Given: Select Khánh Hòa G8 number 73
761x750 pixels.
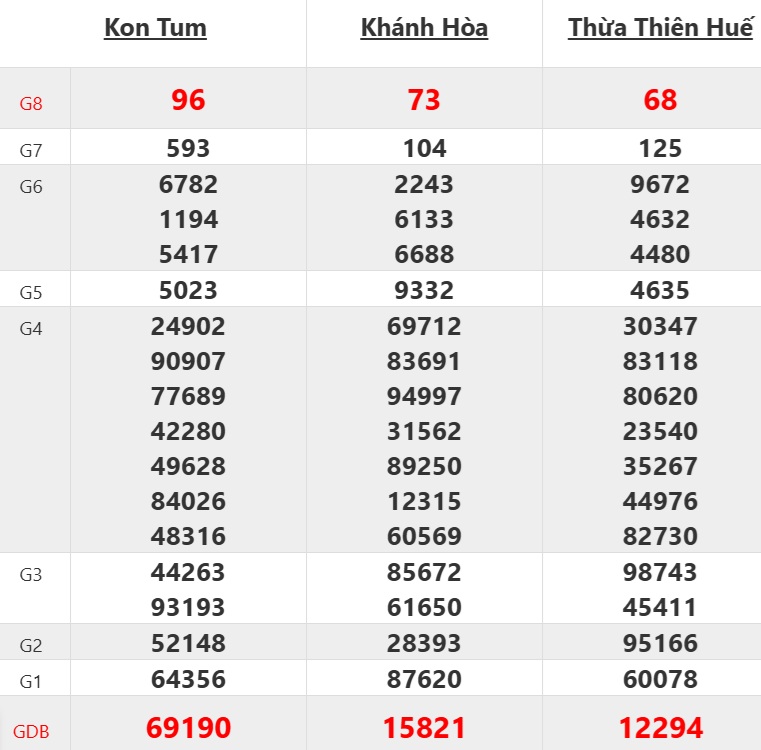Looking at the screenshot, I should click(x=424, y=100).
